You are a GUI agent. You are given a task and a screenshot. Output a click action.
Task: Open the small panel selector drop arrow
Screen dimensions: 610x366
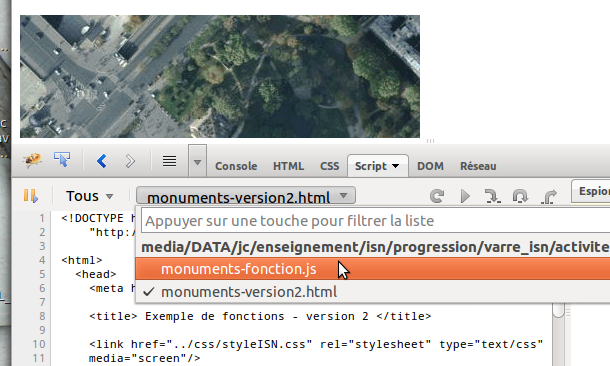coord(197,162)
